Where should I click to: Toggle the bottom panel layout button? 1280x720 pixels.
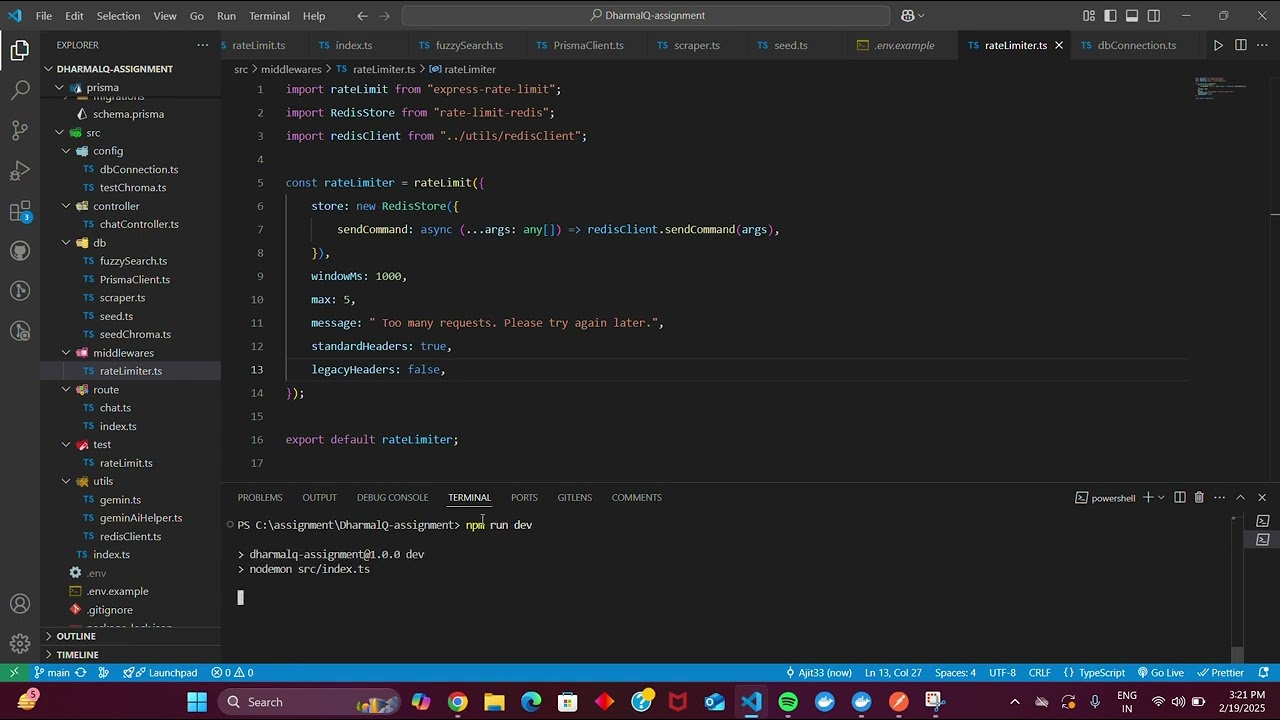point(1132,16)
